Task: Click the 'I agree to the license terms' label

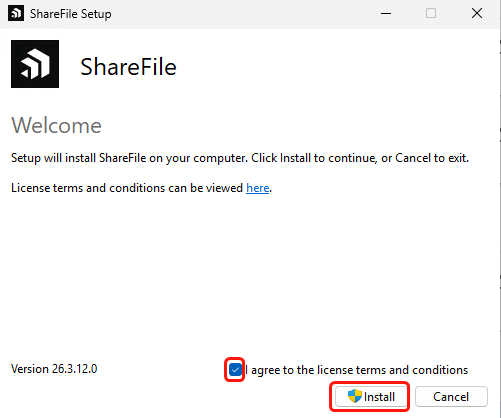Action: [x=357, y=370]
